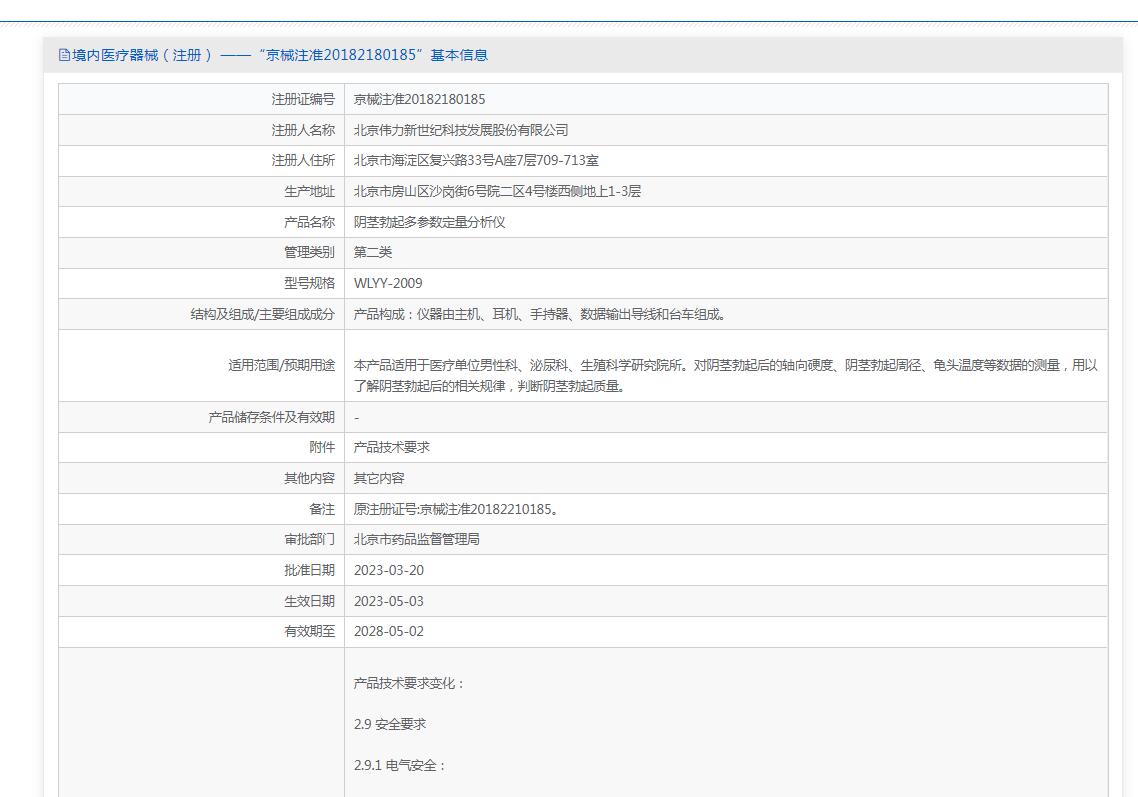Click label 产品储存条件及有效期
1138x797 pixels.
271,417
